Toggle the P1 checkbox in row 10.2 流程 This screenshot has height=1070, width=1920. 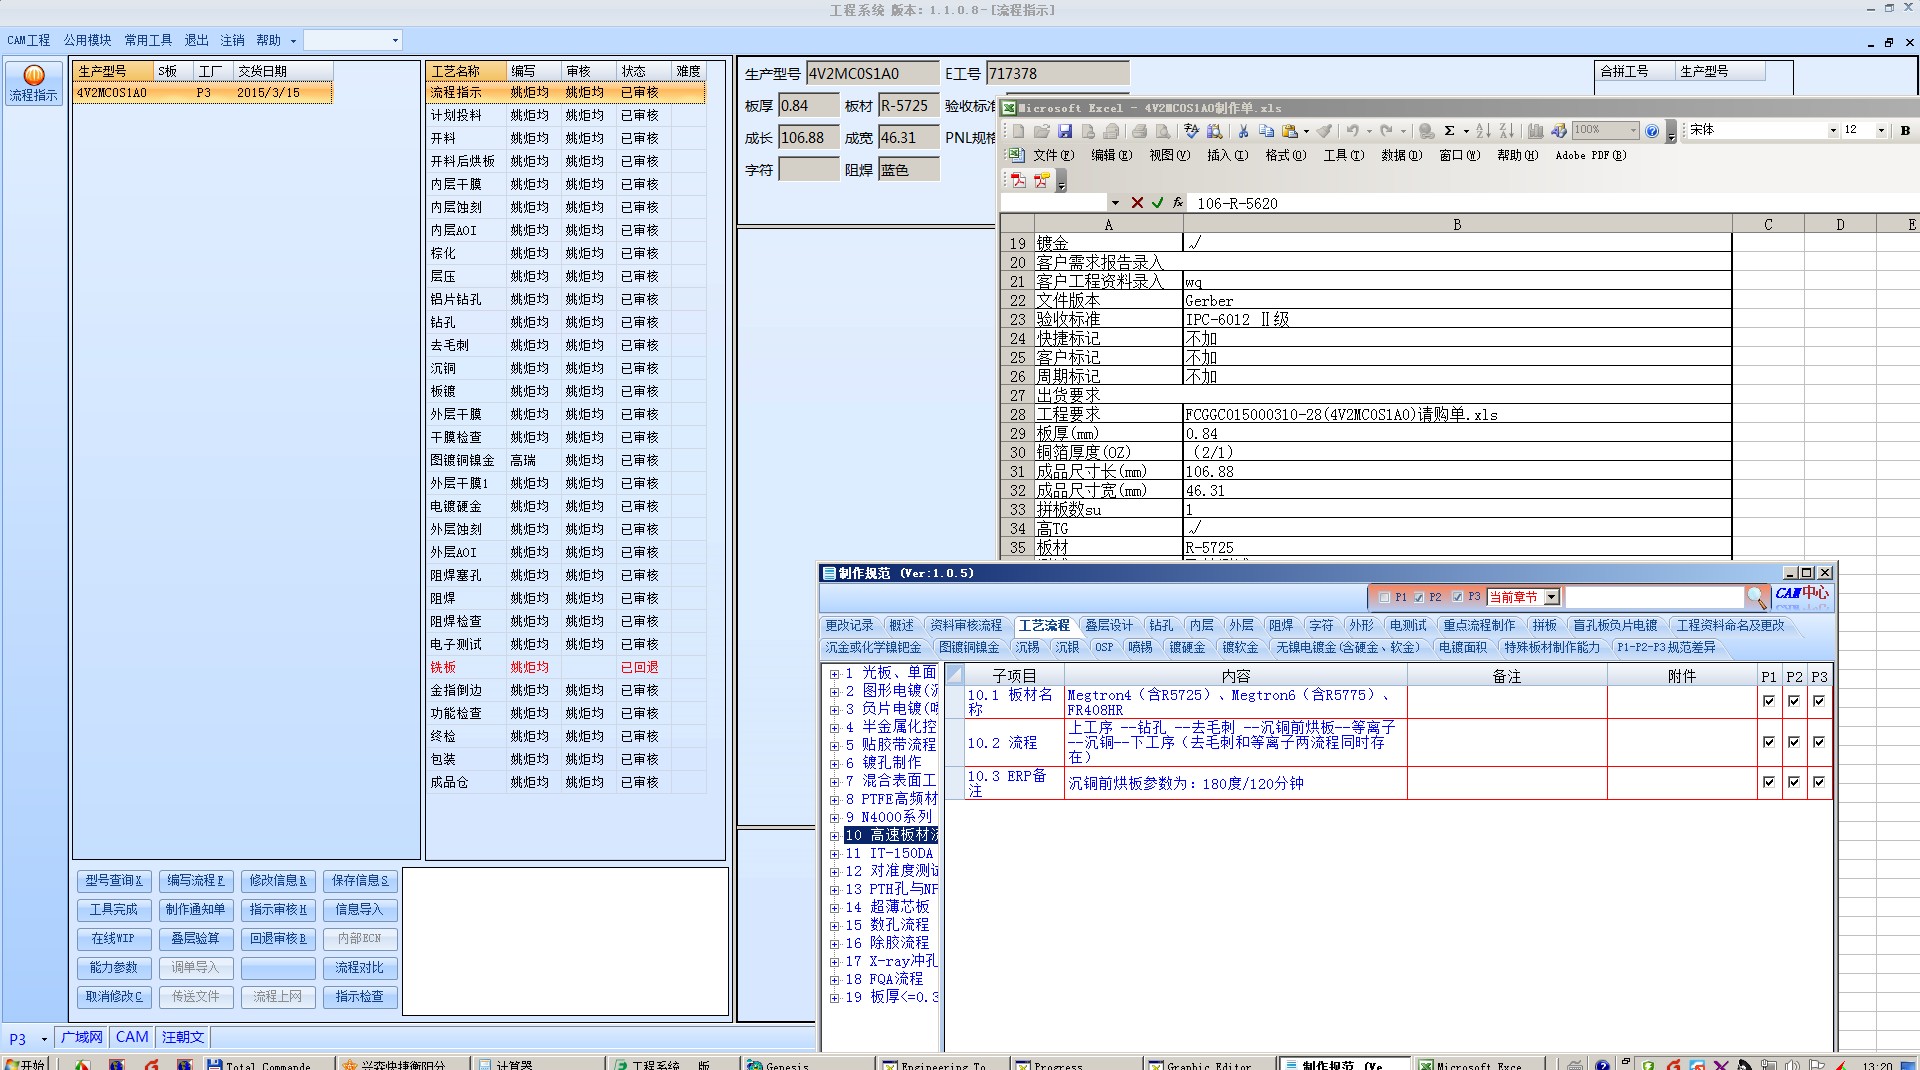1769,742
